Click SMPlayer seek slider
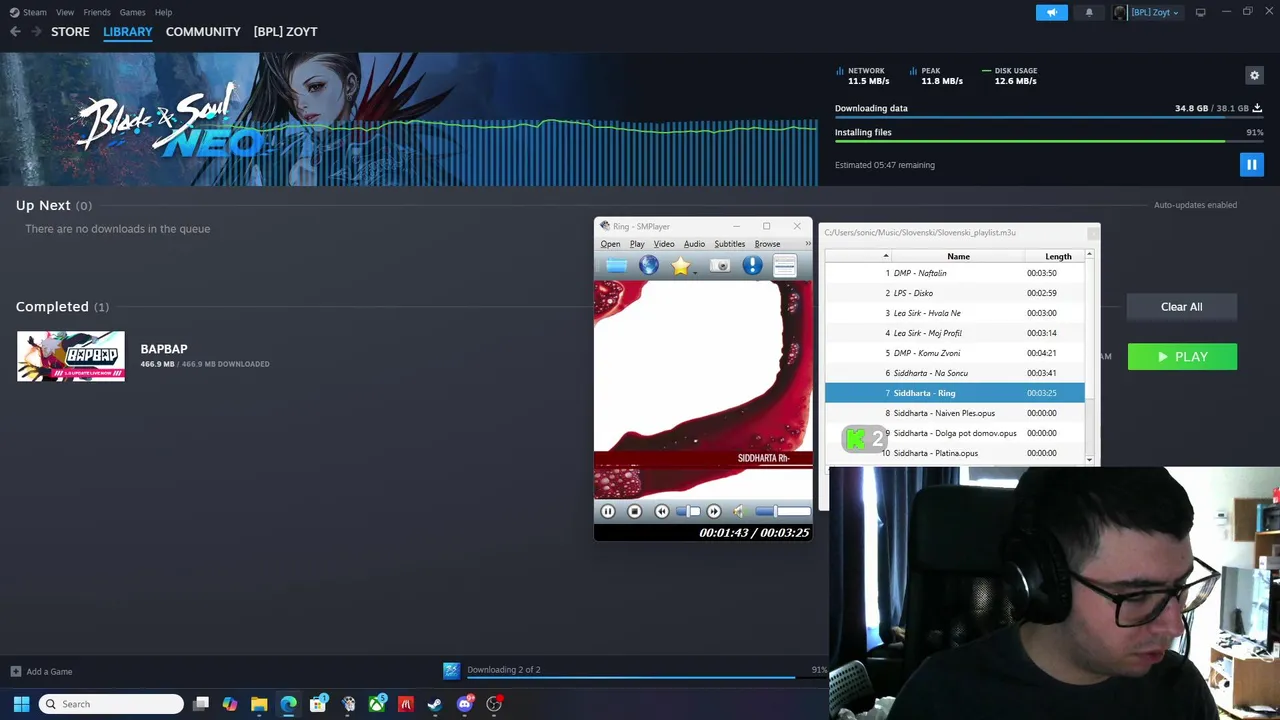 click(x=688, y=511)
